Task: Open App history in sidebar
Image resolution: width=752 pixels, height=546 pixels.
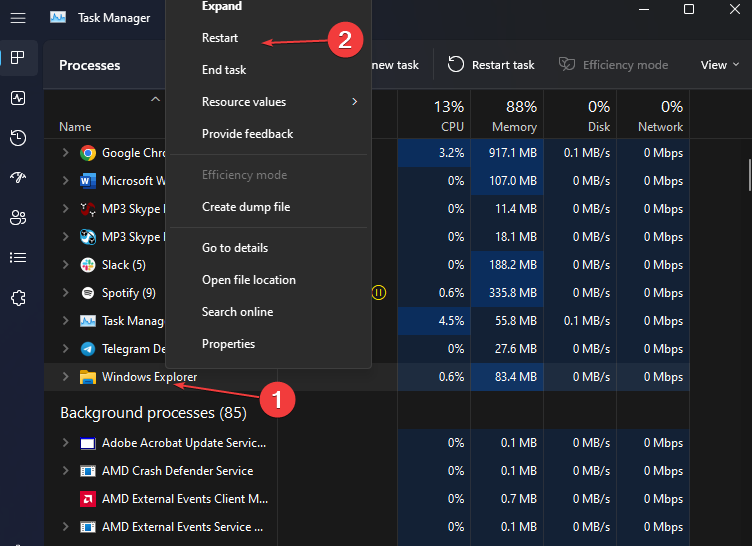Action: [x=18, y=138]
